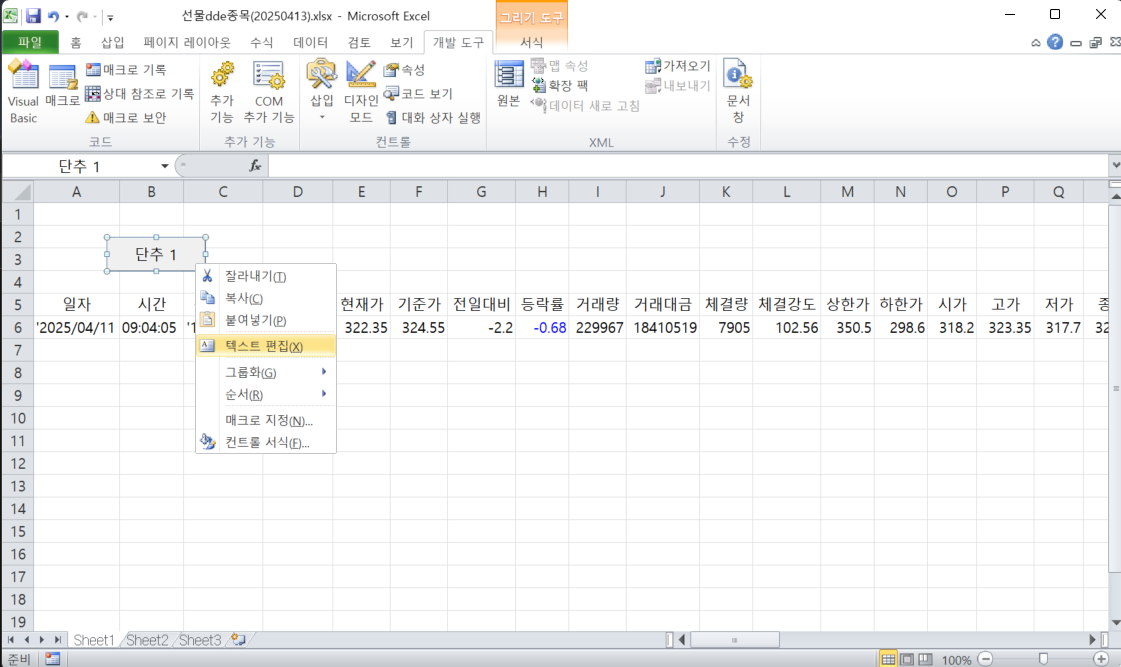
Task: Toggle 디자인 모드 (Design Mode)
Action: click(360, 90)
